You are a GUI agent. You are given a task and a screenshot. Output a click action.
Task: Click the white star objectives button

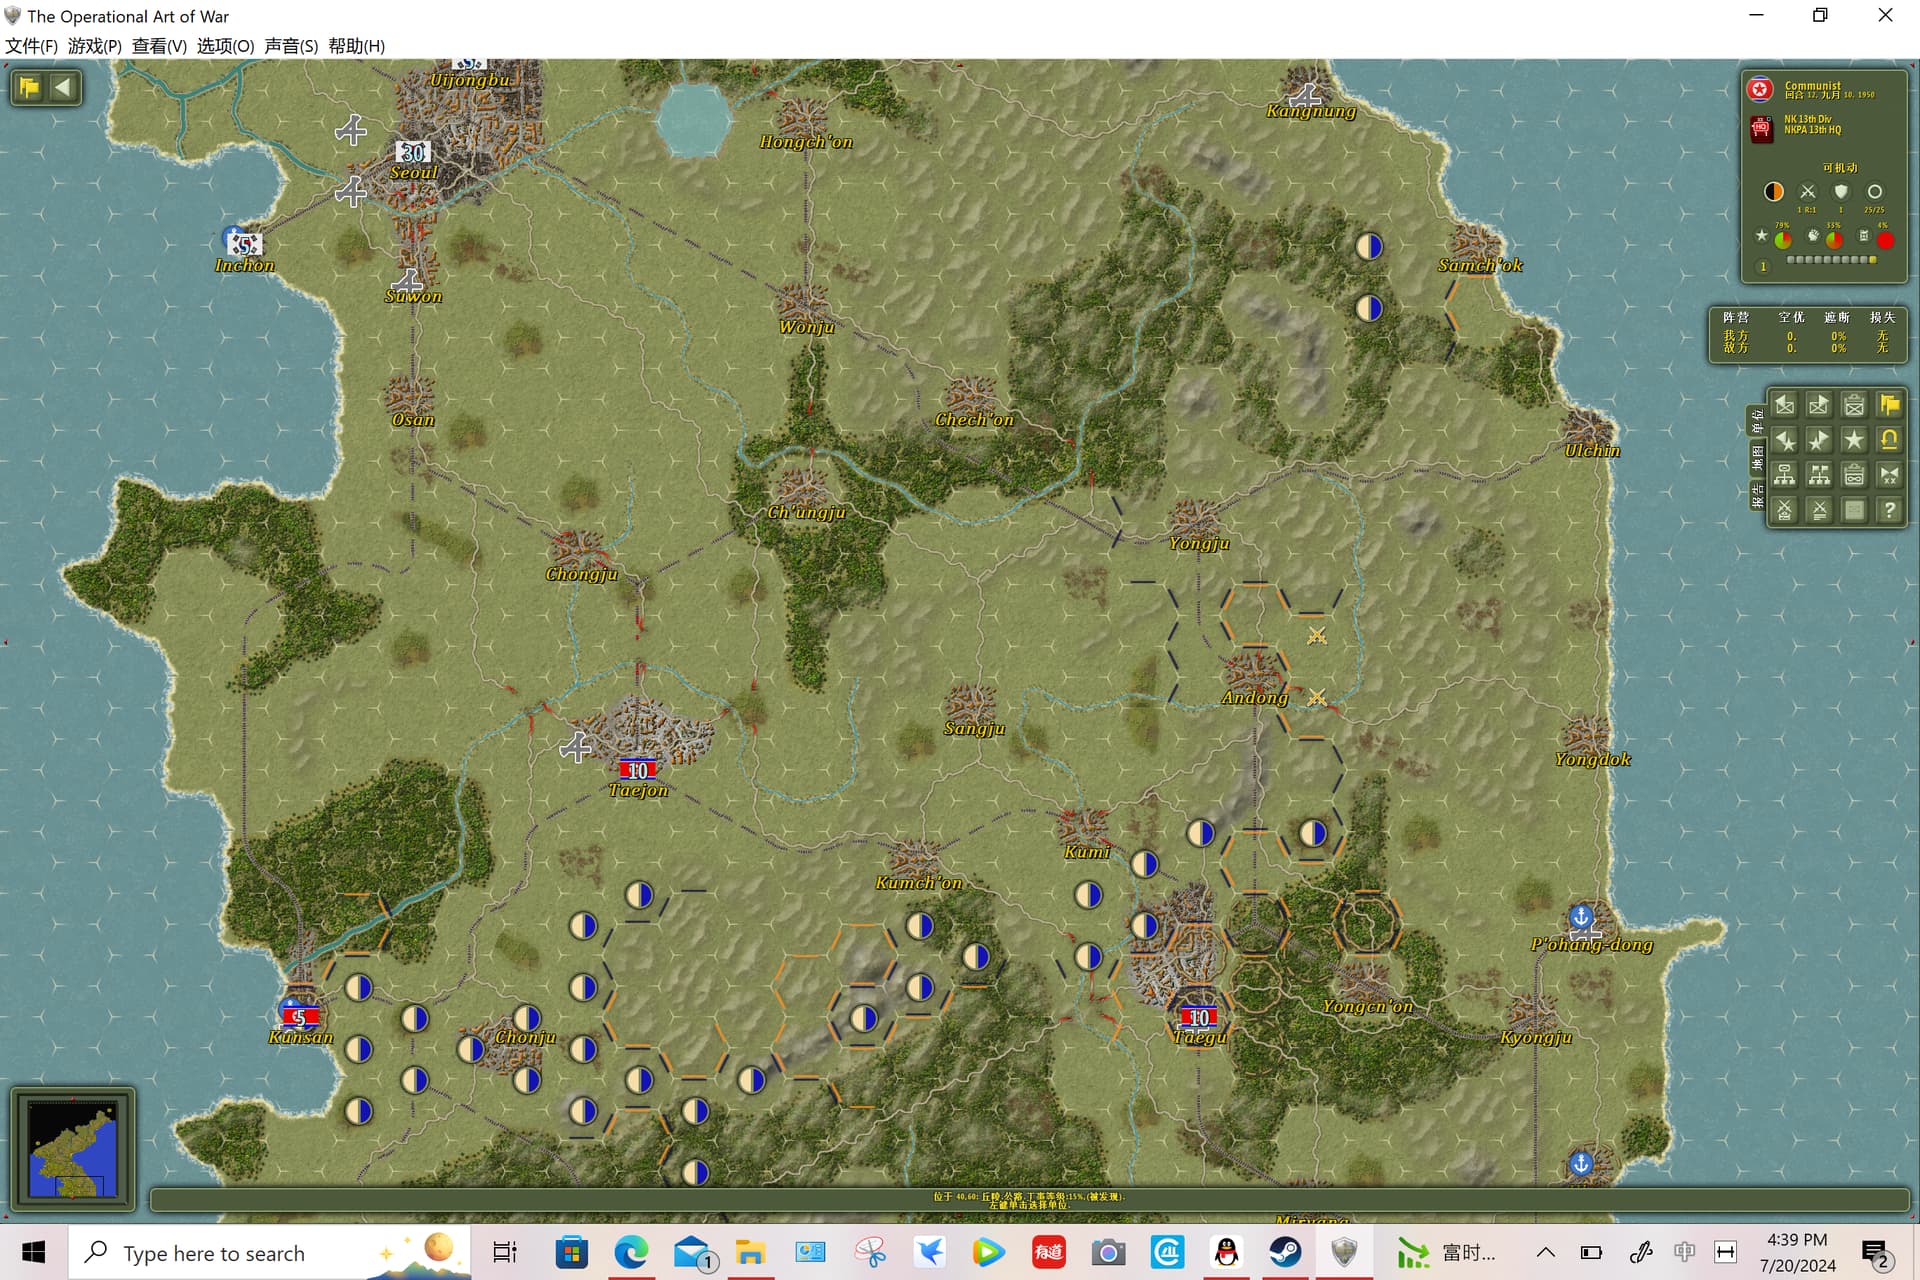[x=1854, y=440]
